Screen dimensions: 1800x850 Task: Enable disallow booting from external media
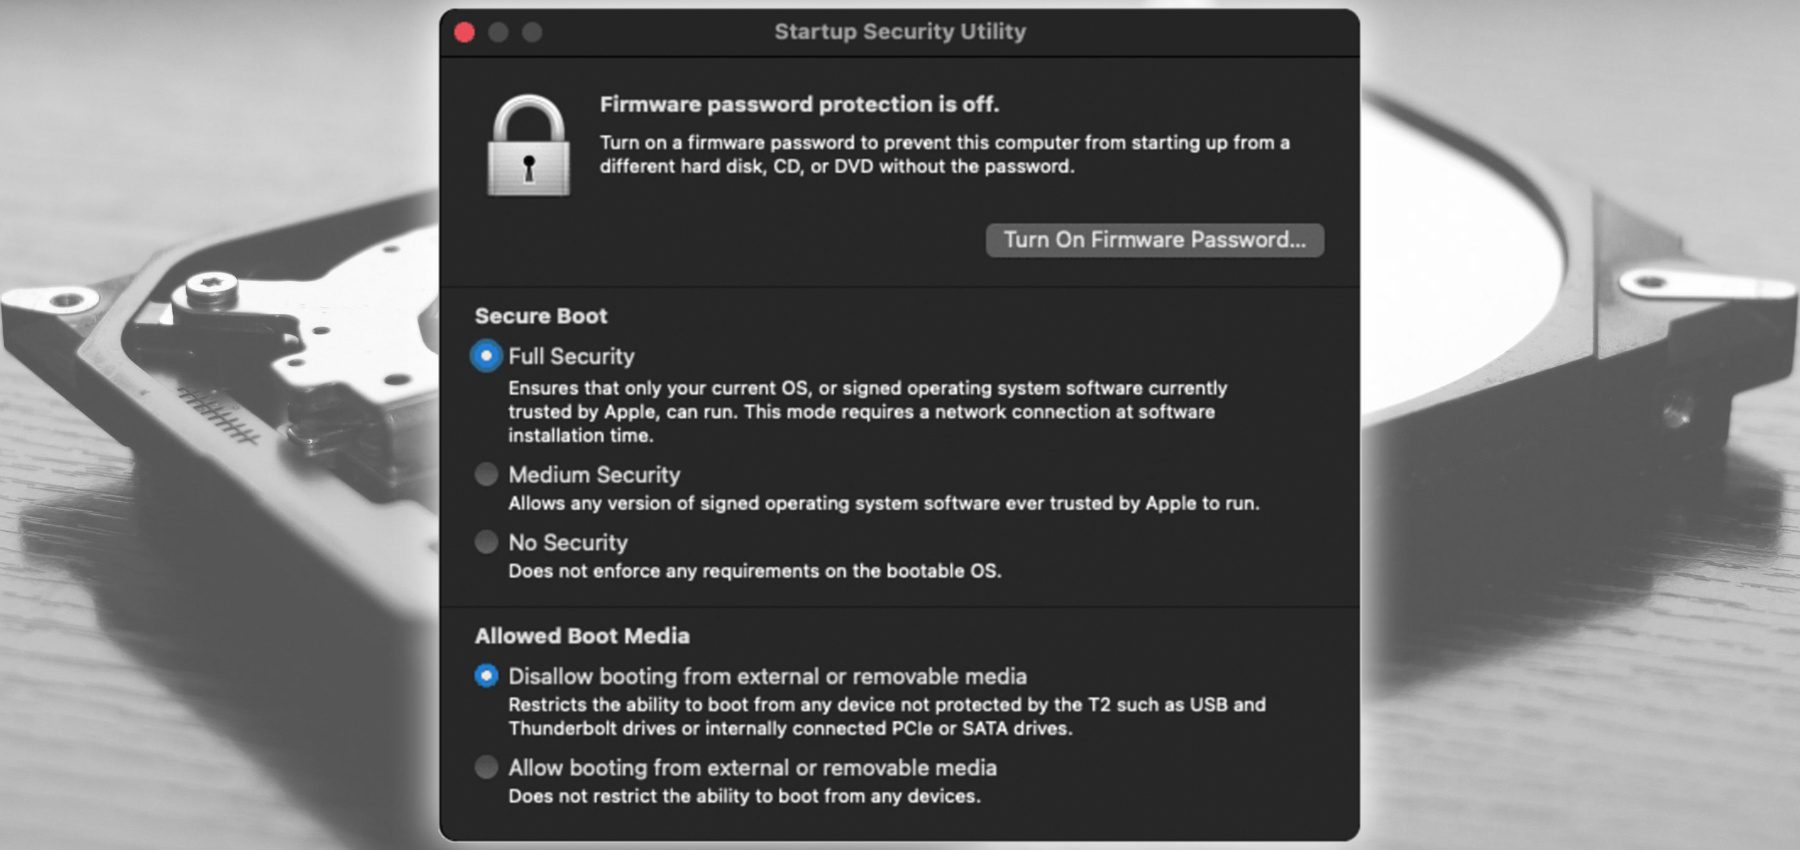484,676
